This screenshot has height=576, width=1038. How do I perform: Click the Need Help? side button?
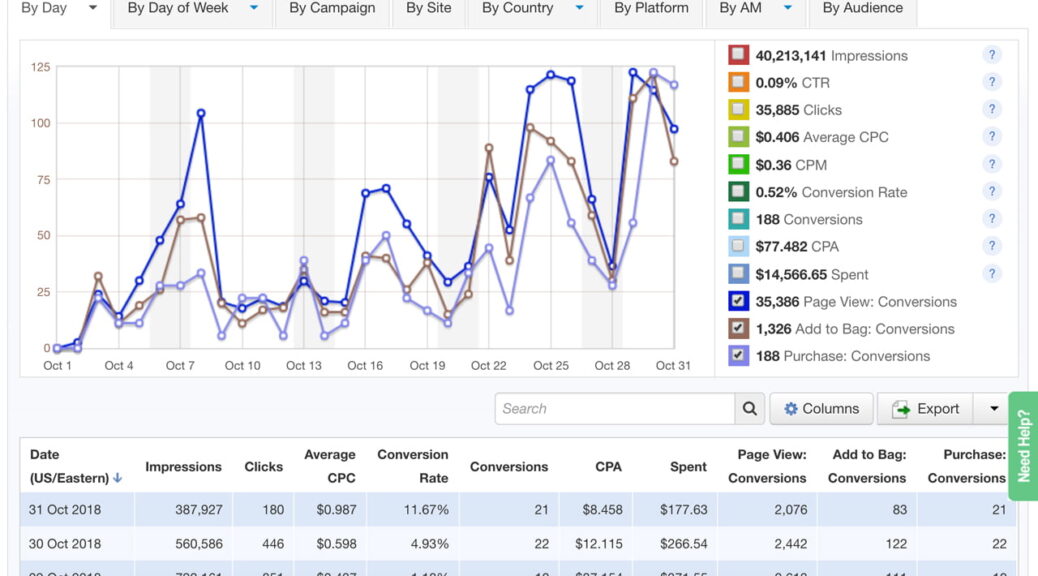click(x=1023, y=445)
